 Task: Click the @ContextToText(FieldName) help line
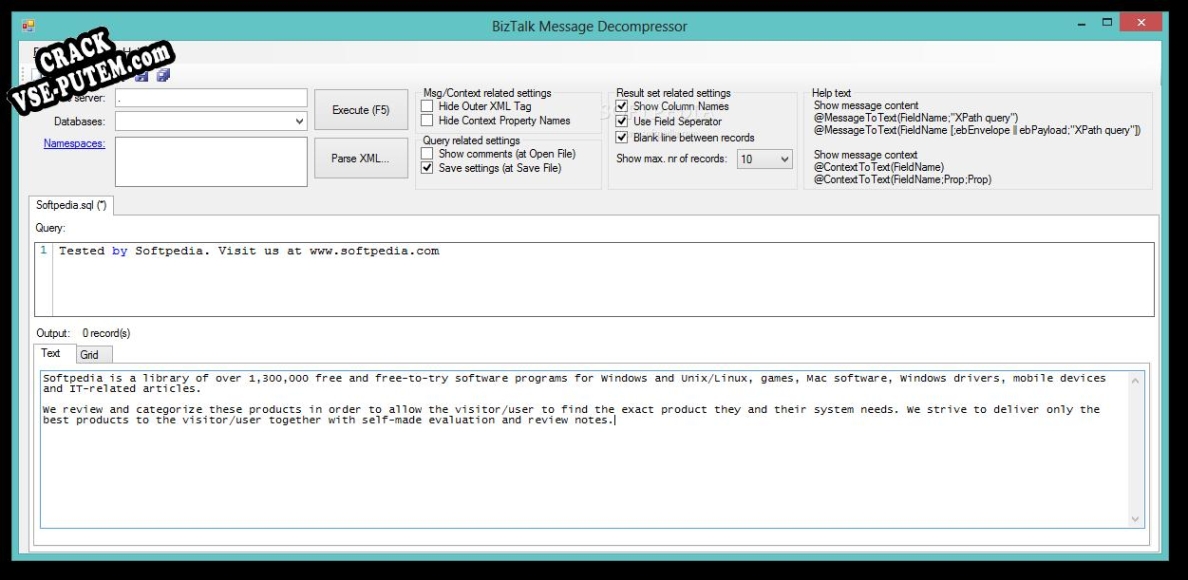[879, 167]
